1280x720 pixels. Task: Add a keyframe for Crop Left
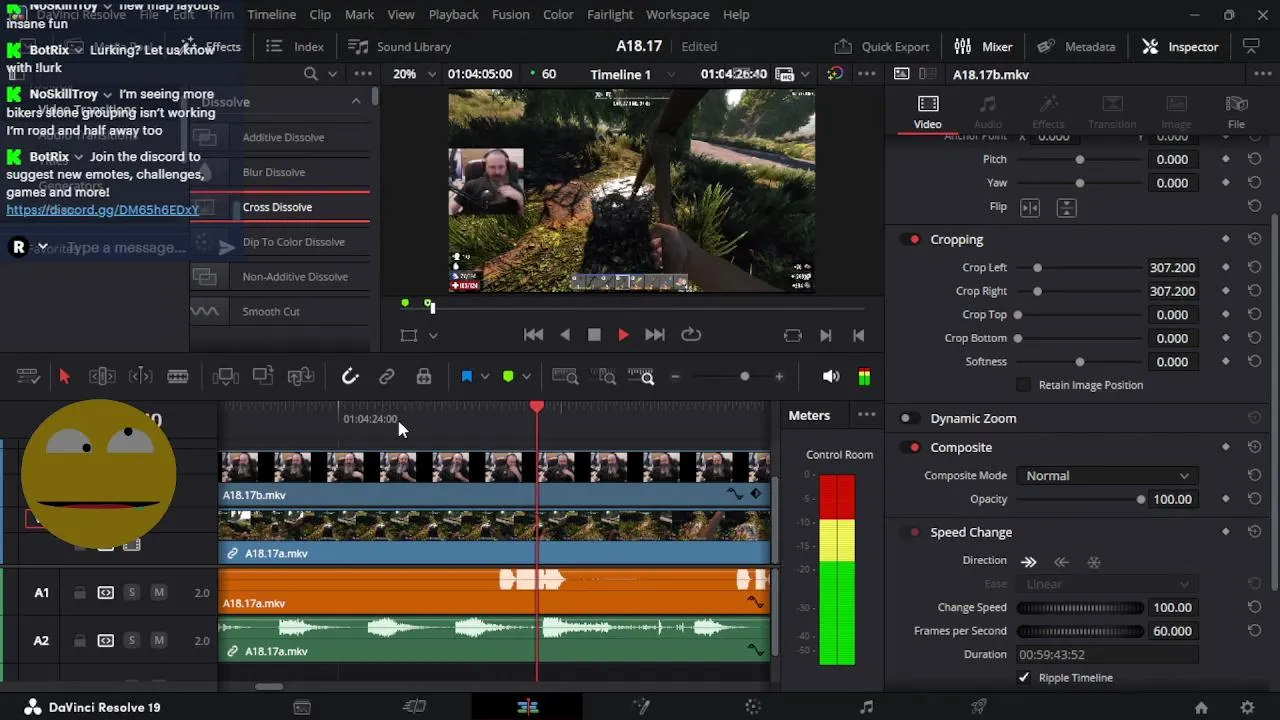coord(1226,268)
